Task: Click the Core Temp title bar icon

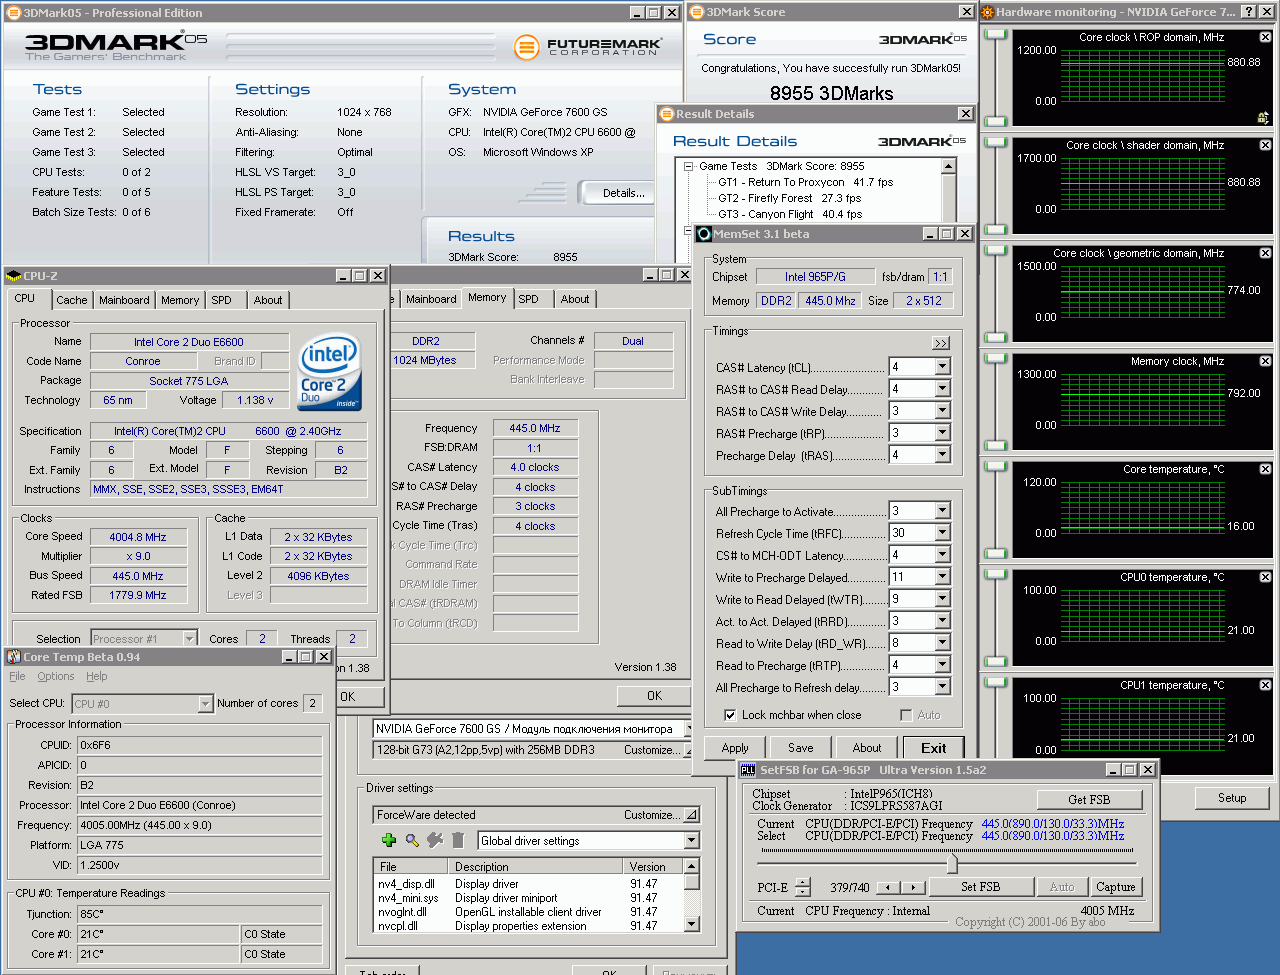Action: pos(14,657)
